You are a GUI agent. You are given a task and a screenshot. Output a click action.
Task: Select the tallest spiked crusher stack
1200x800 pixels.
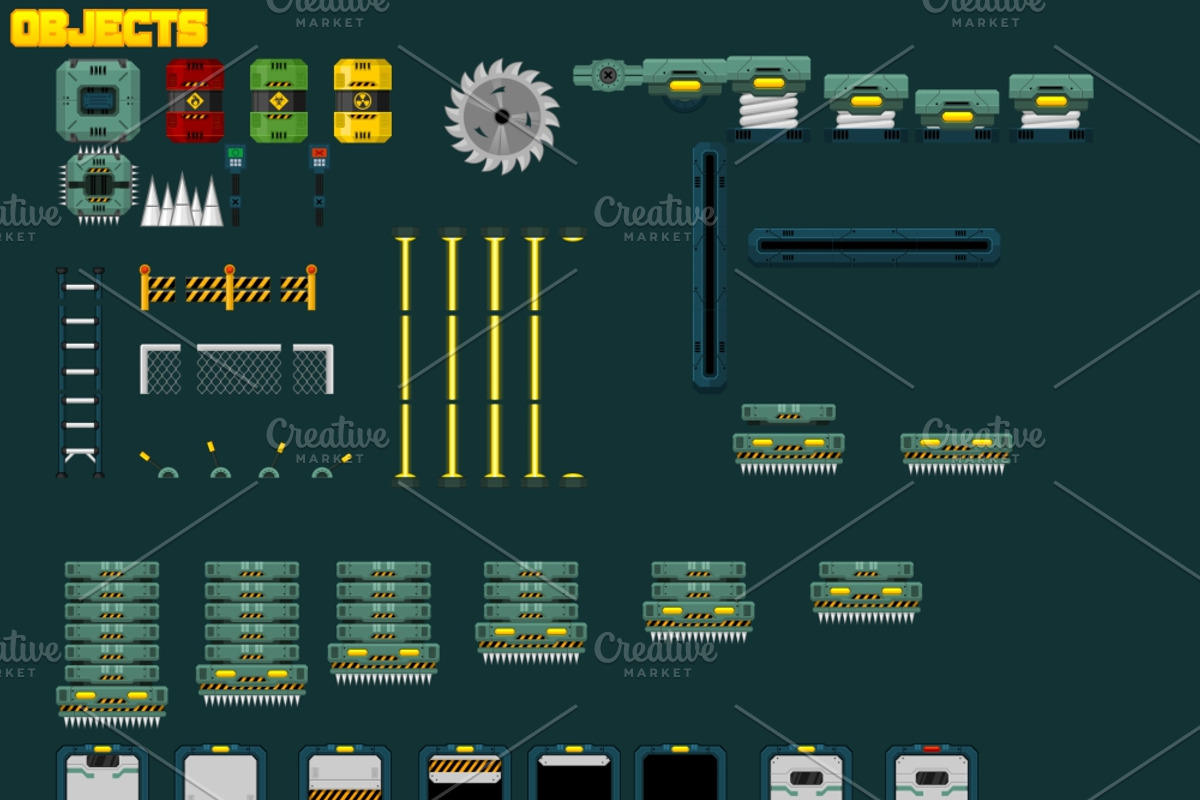(112, 642)
